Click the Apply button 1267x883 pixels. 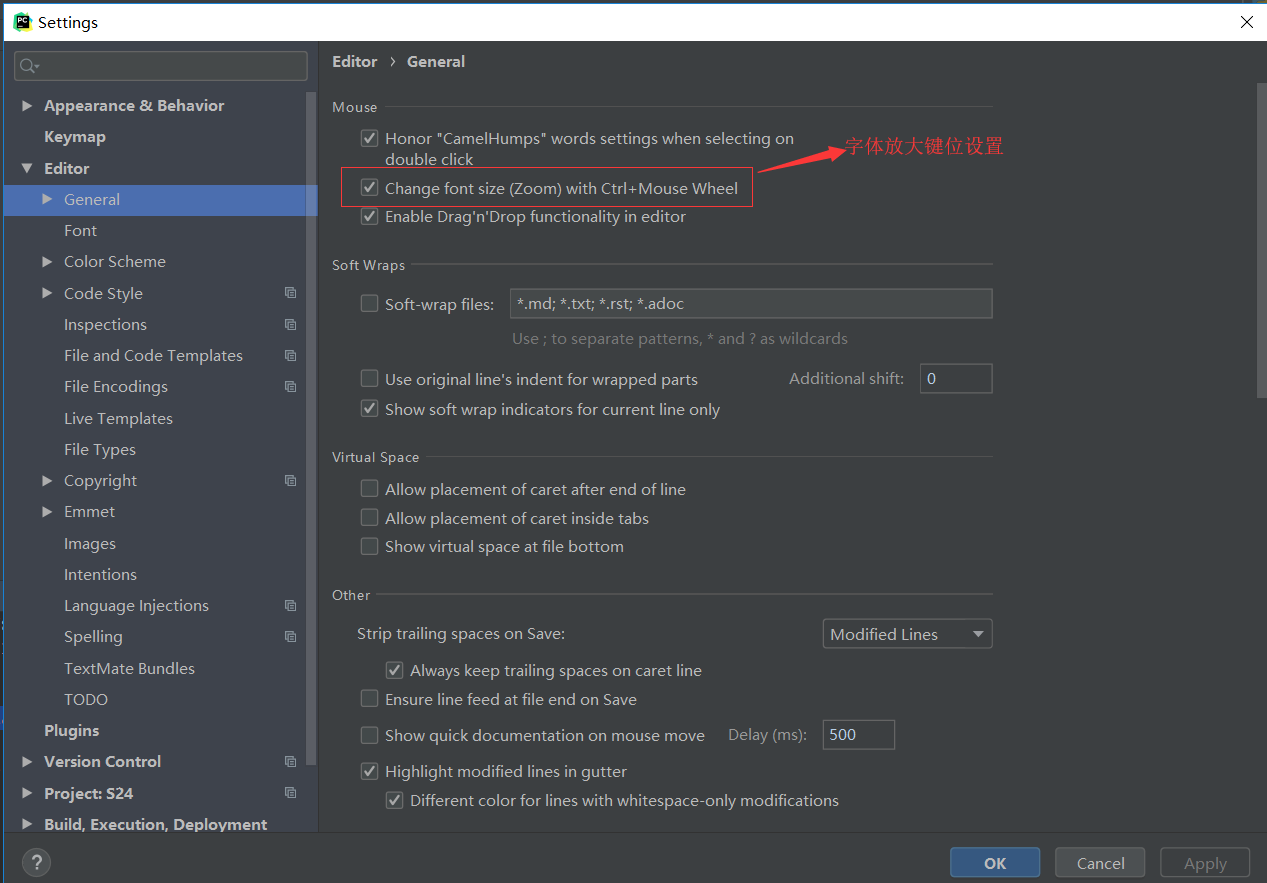(1205, 863)
